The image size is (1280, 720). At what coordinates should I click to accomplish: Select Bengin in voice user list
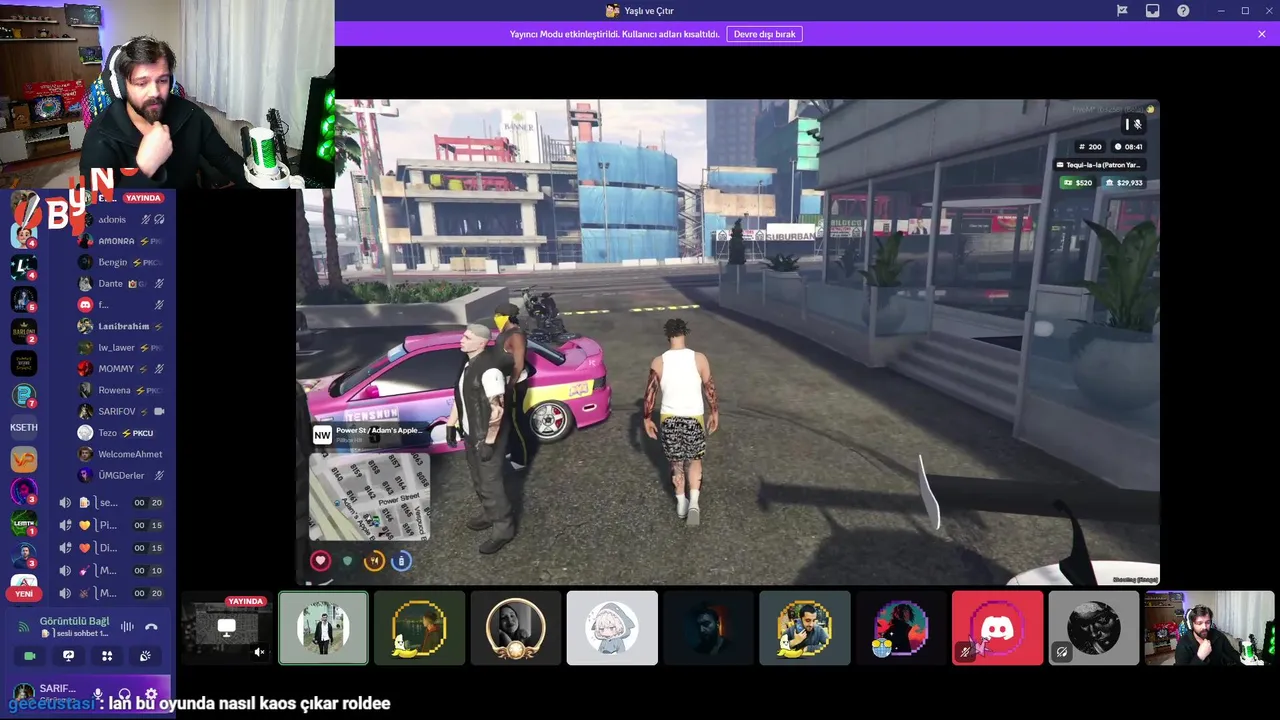click(x=121, y=262)
